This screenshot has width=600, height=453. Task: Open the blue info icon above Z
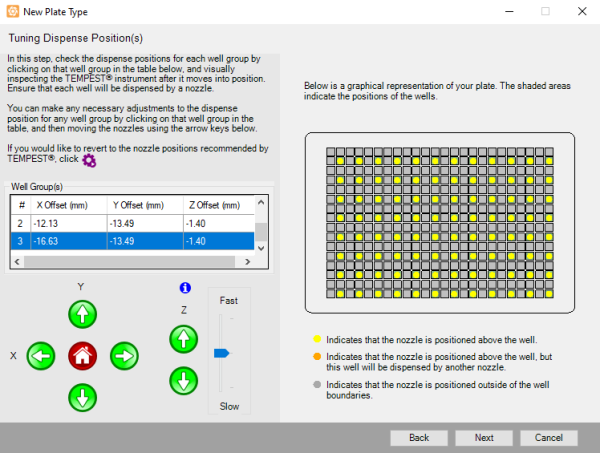point(185,288)
